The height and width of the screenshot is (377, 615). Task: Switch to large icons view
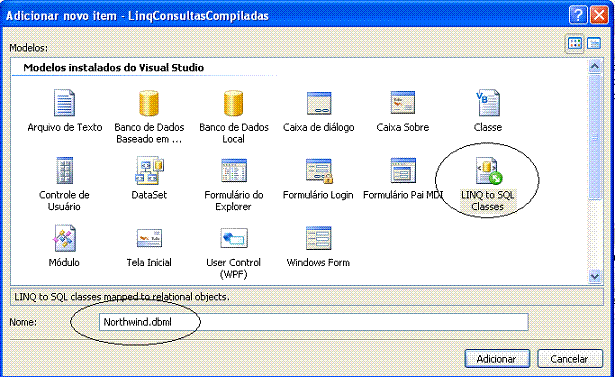pos(575,43)
